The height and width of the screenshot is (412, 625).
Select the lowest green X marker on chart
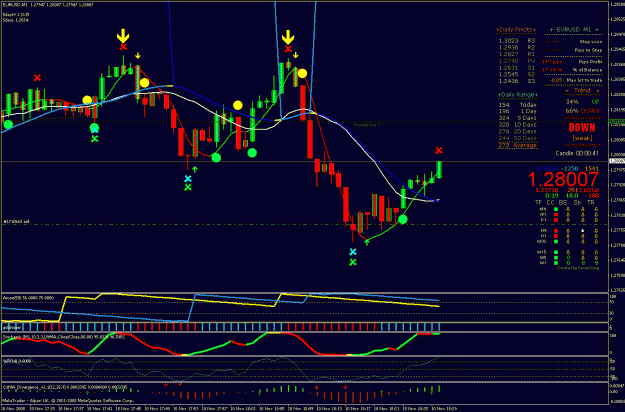click(x=353, y=262)
